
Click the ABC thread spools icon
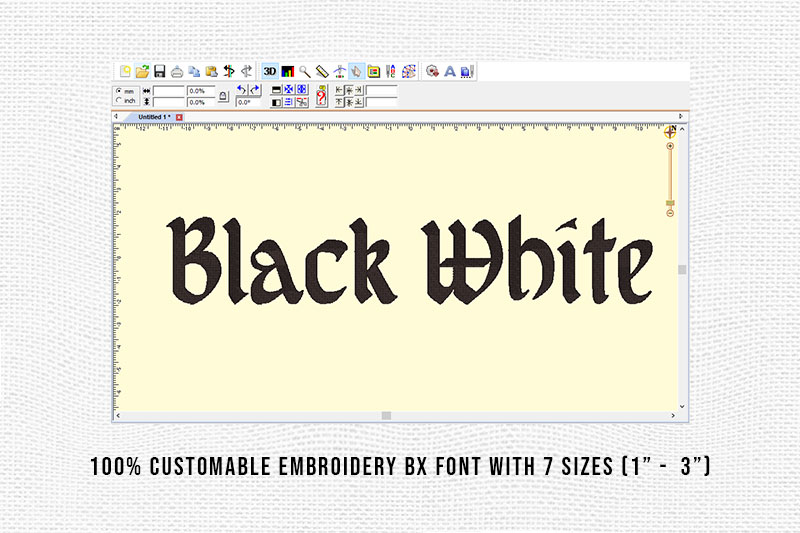tap(391, 71)
